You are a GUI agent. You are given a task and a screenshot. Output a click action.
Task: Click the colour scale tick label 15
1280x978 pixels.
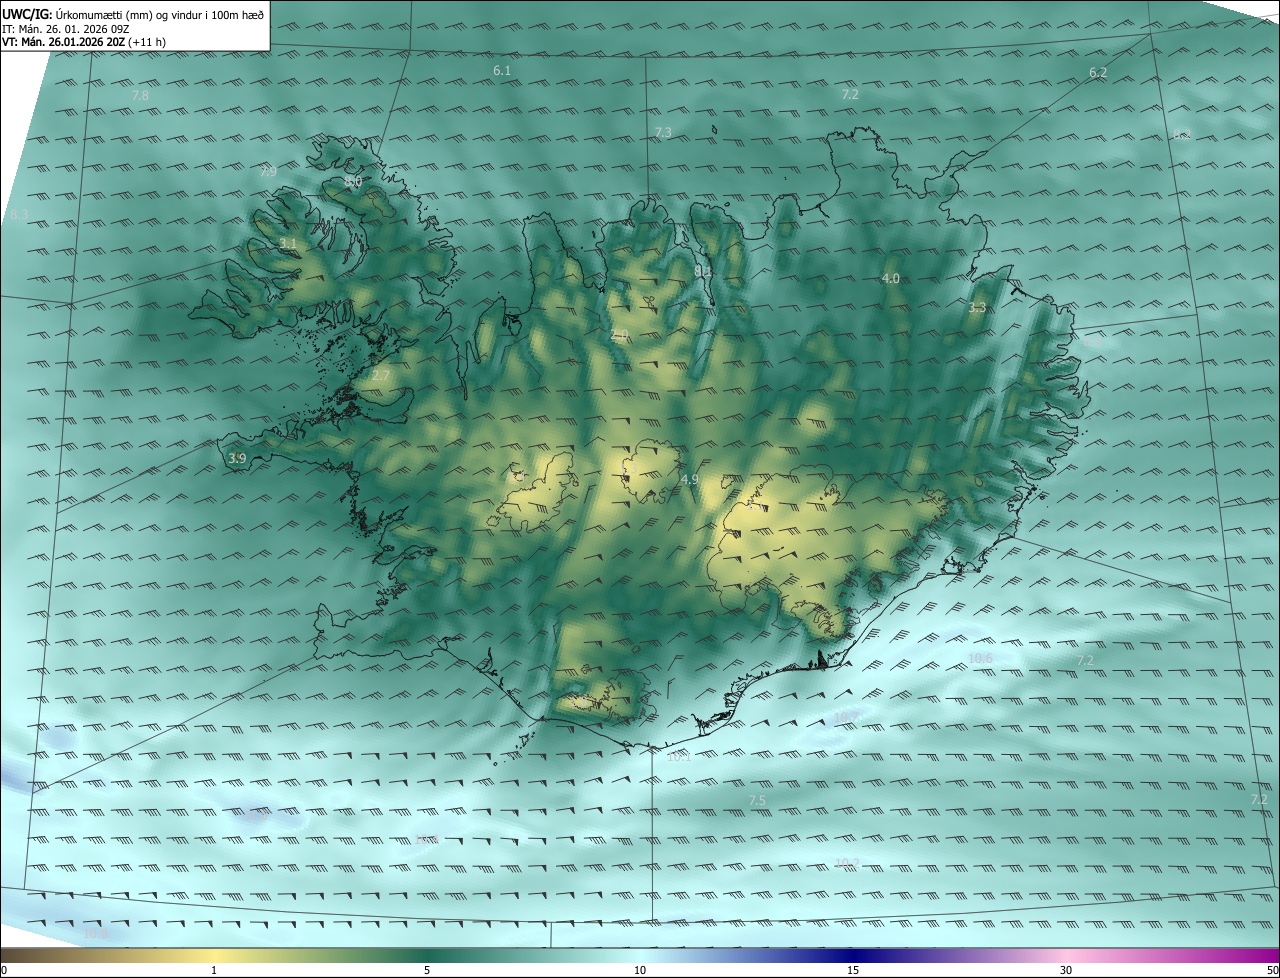pyautogui.click(x=853, y=970)
